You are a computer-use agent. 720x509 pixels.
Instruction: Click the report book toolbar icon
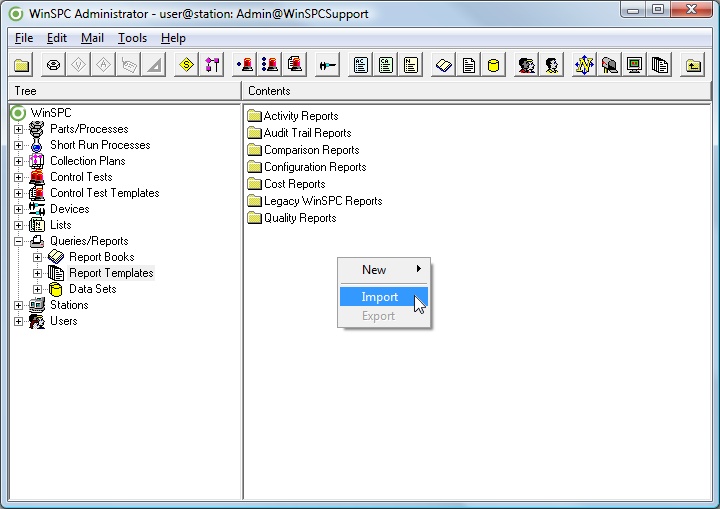tap(444, 65)
